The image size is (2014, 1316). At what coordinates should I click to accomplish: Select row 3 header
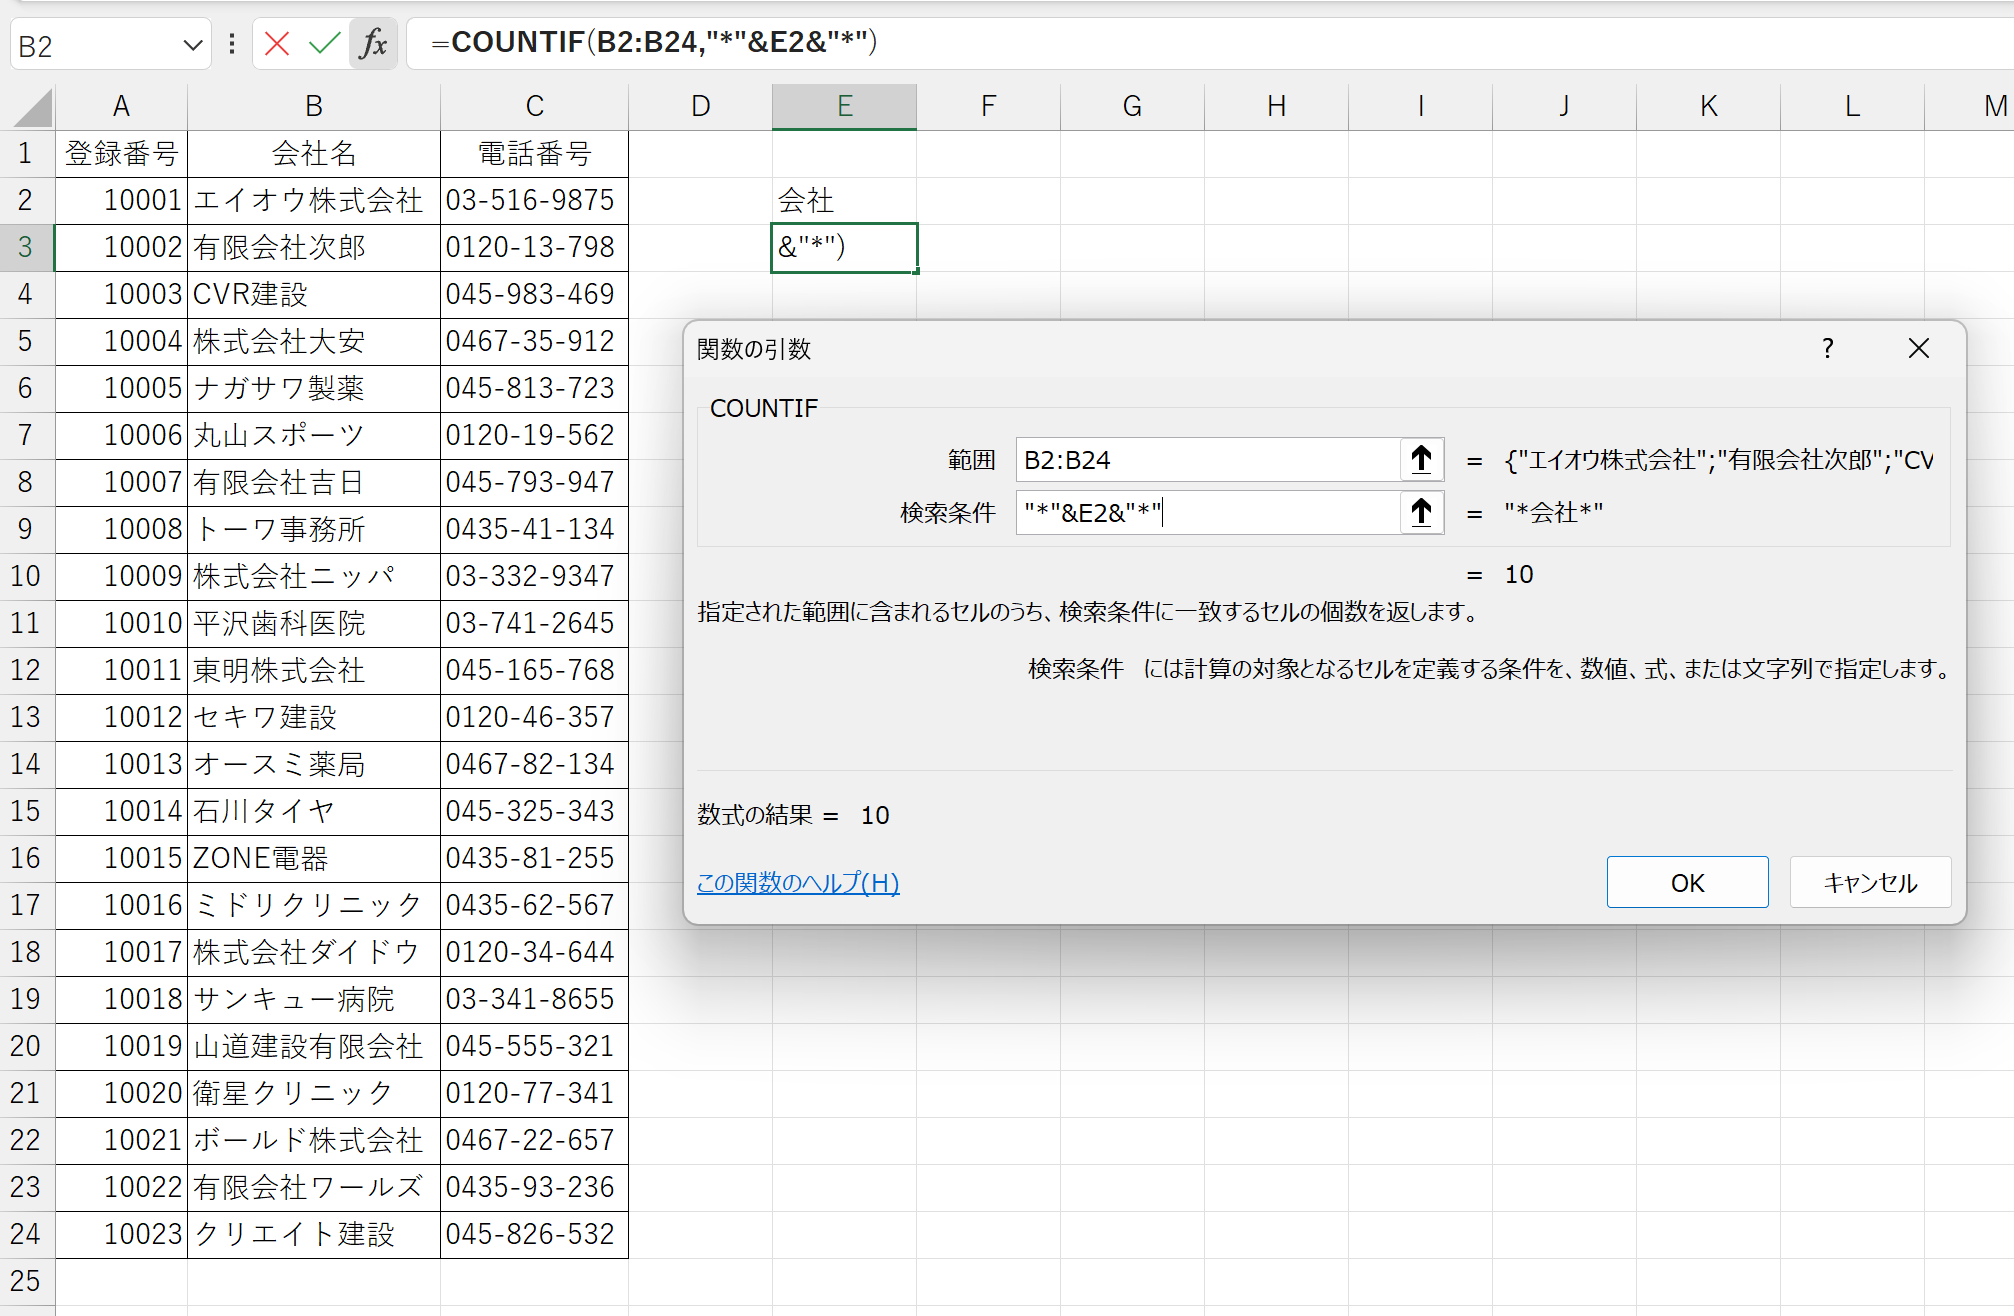tap(26, 247)
